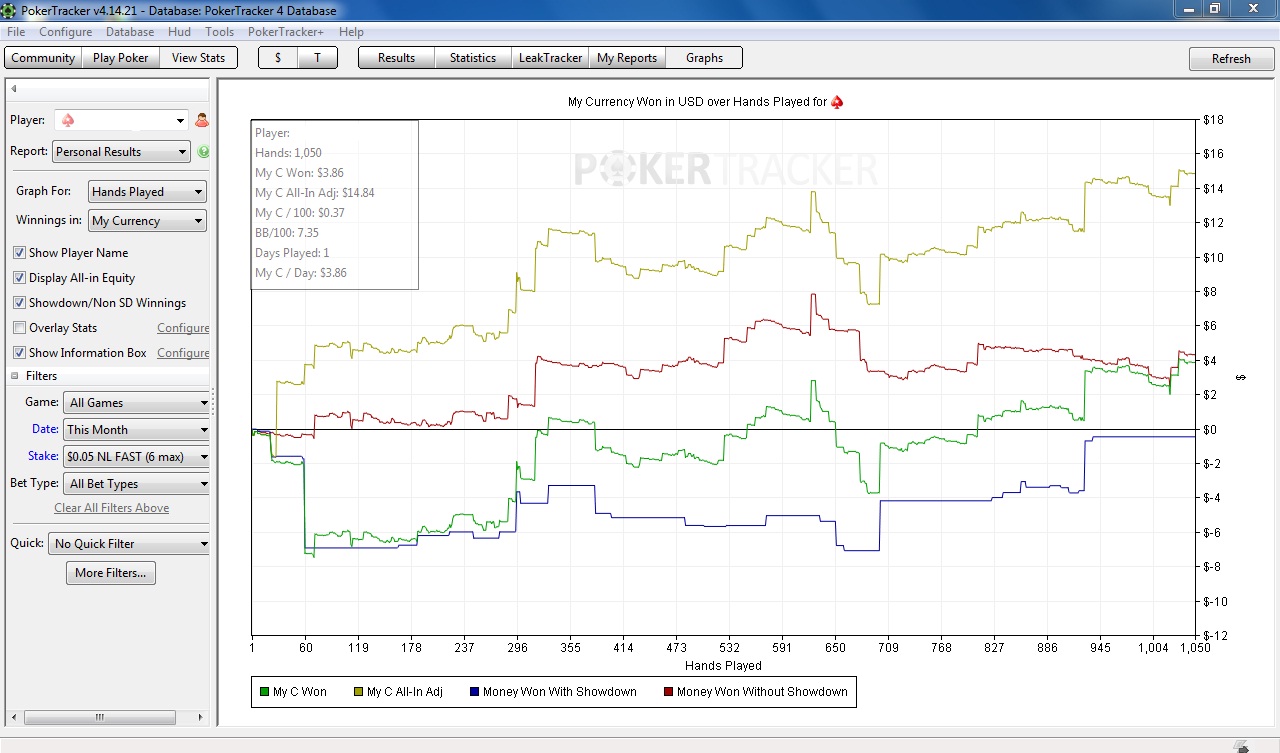Click Configure link beside Show Information Box
This screenshot has width=1280, height=753.
coord(183,353)
